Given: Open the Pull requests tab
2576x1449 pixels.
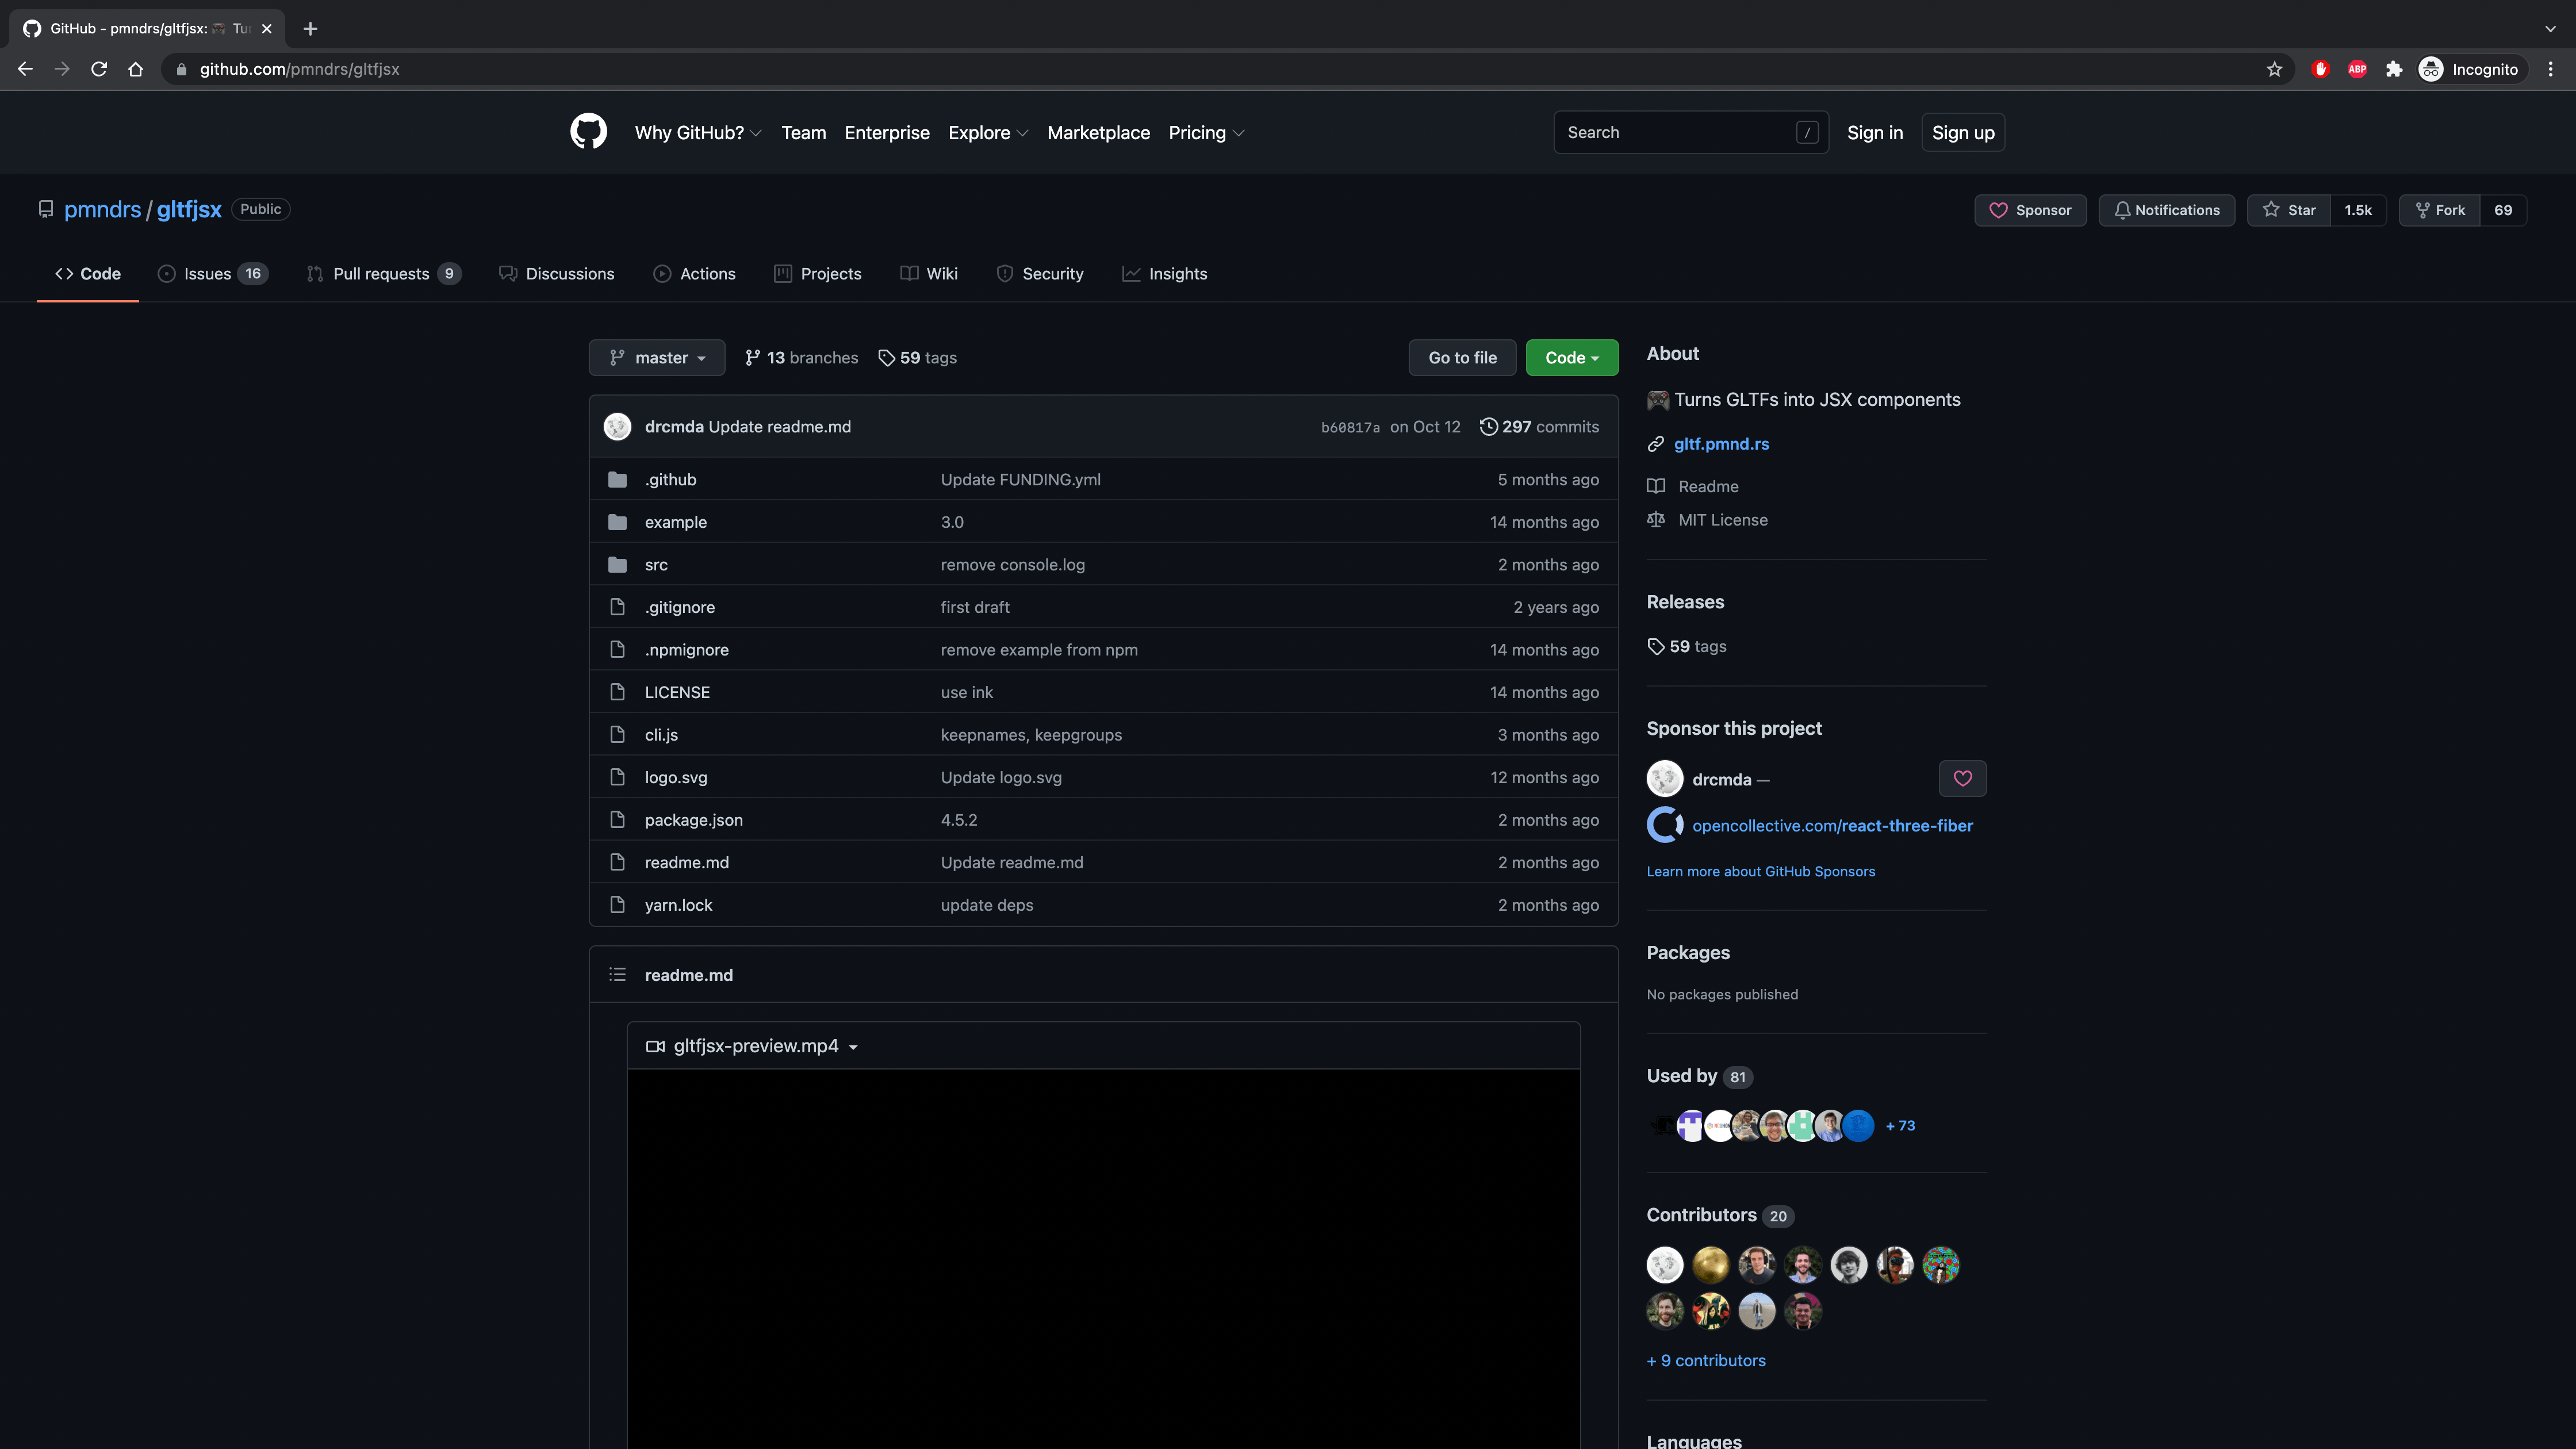Looking at the screenshot, I should (x=381, y=273).
